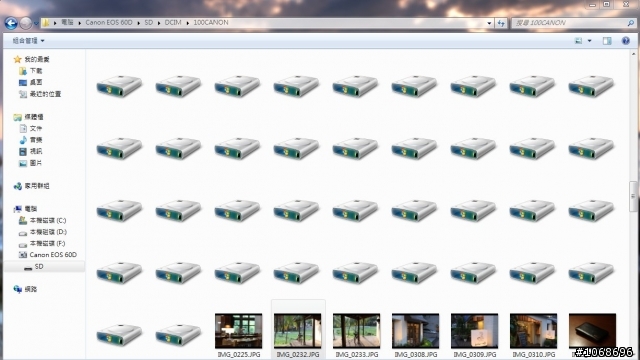Click the scrollbar up arrow of the file list

pyautogui.click(x=633, y=54)
